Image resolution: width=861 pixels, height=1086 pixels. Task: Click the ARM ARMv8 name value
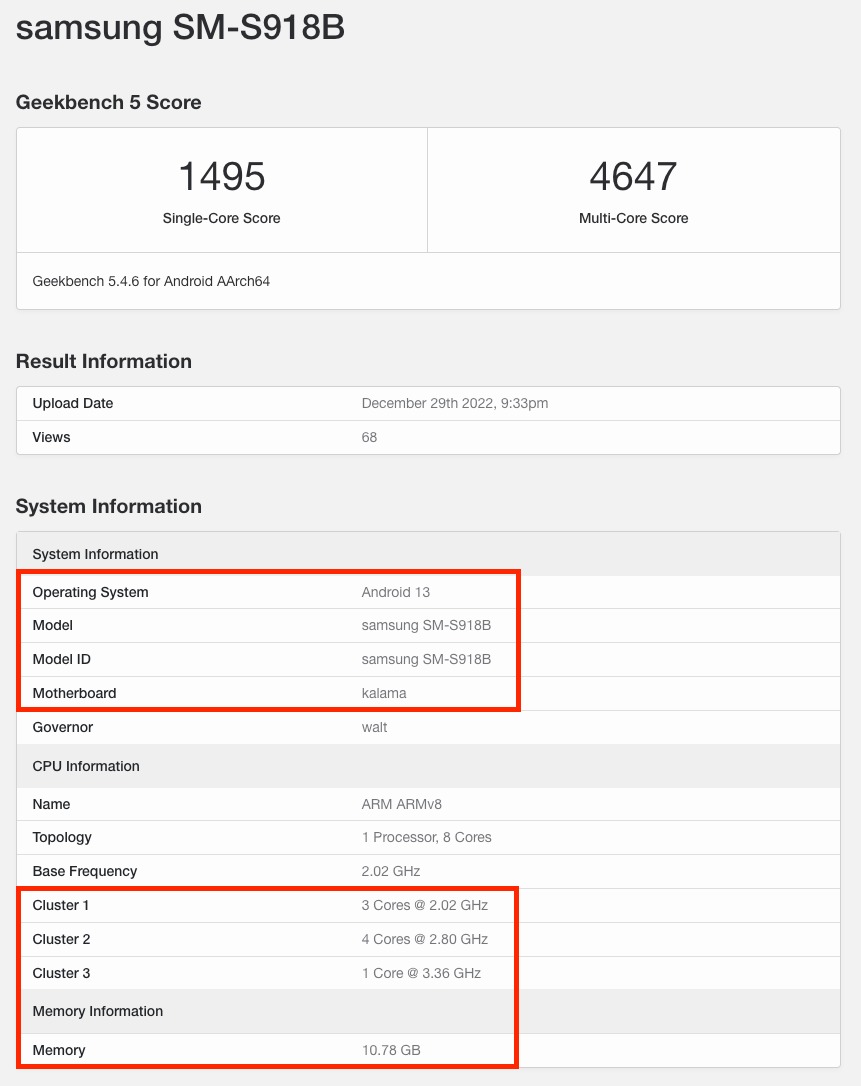(x=403, y=804)
